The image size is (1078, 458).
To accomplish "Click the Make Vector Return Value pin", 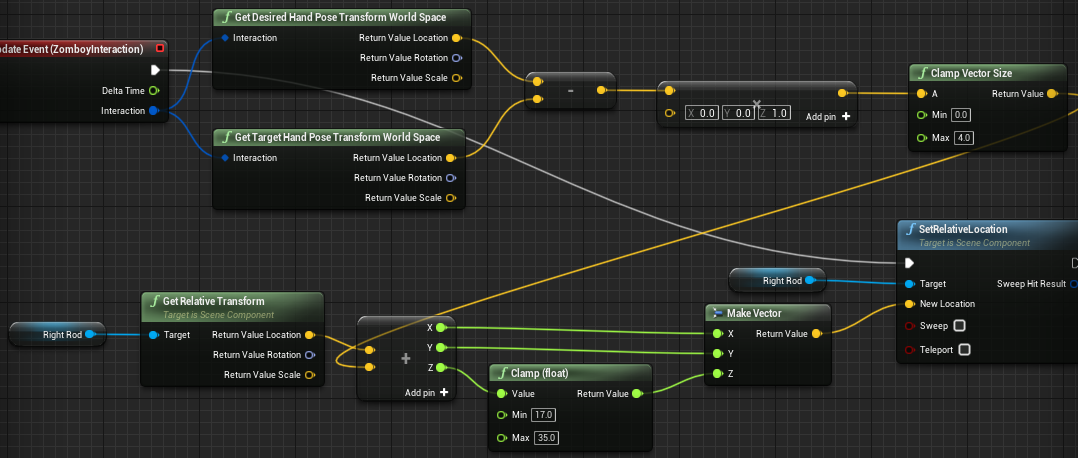I will [x=817, y=334].
